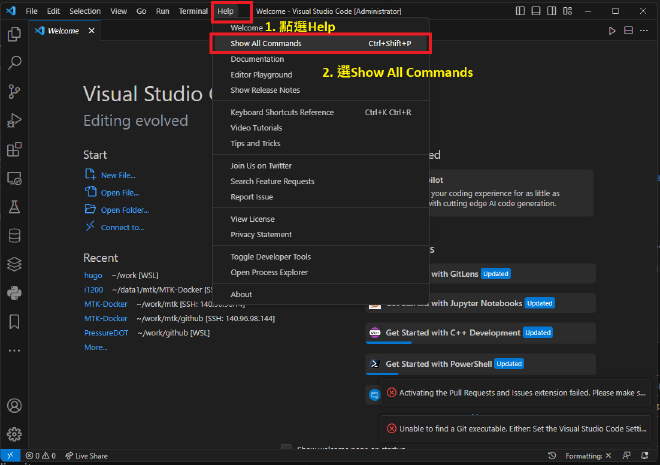
Task: Toggle panel layout icon in title bar
Action: [536, 11]
